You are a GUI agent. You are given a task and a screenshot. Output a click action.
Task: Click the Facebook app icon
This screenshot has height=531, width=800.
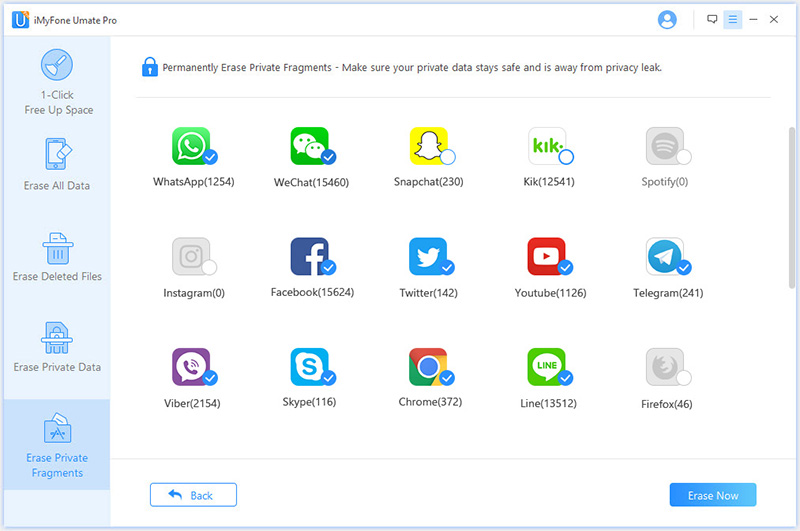309,256
